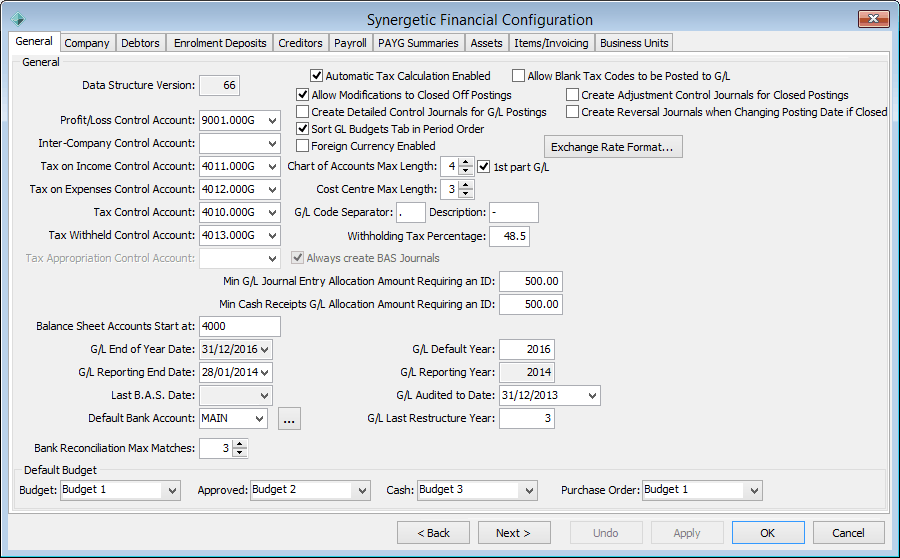The height and width of the screenshot is (558, 900).
Task: Open Tax Withheld Control Account dropdown
Action: click(x=273, y=235)
